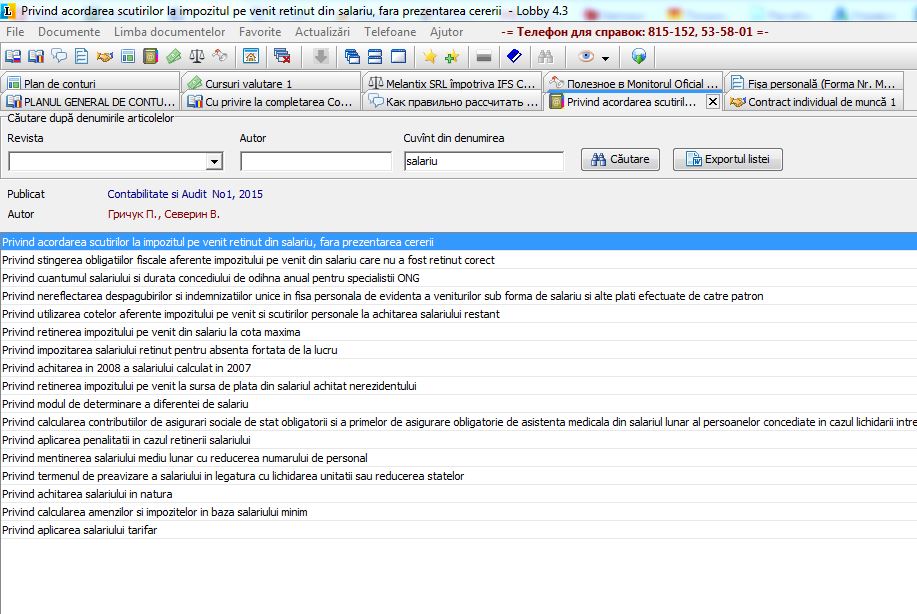
Task: Click the grey down arrow toolbar icon
Action: click(320, 57)
